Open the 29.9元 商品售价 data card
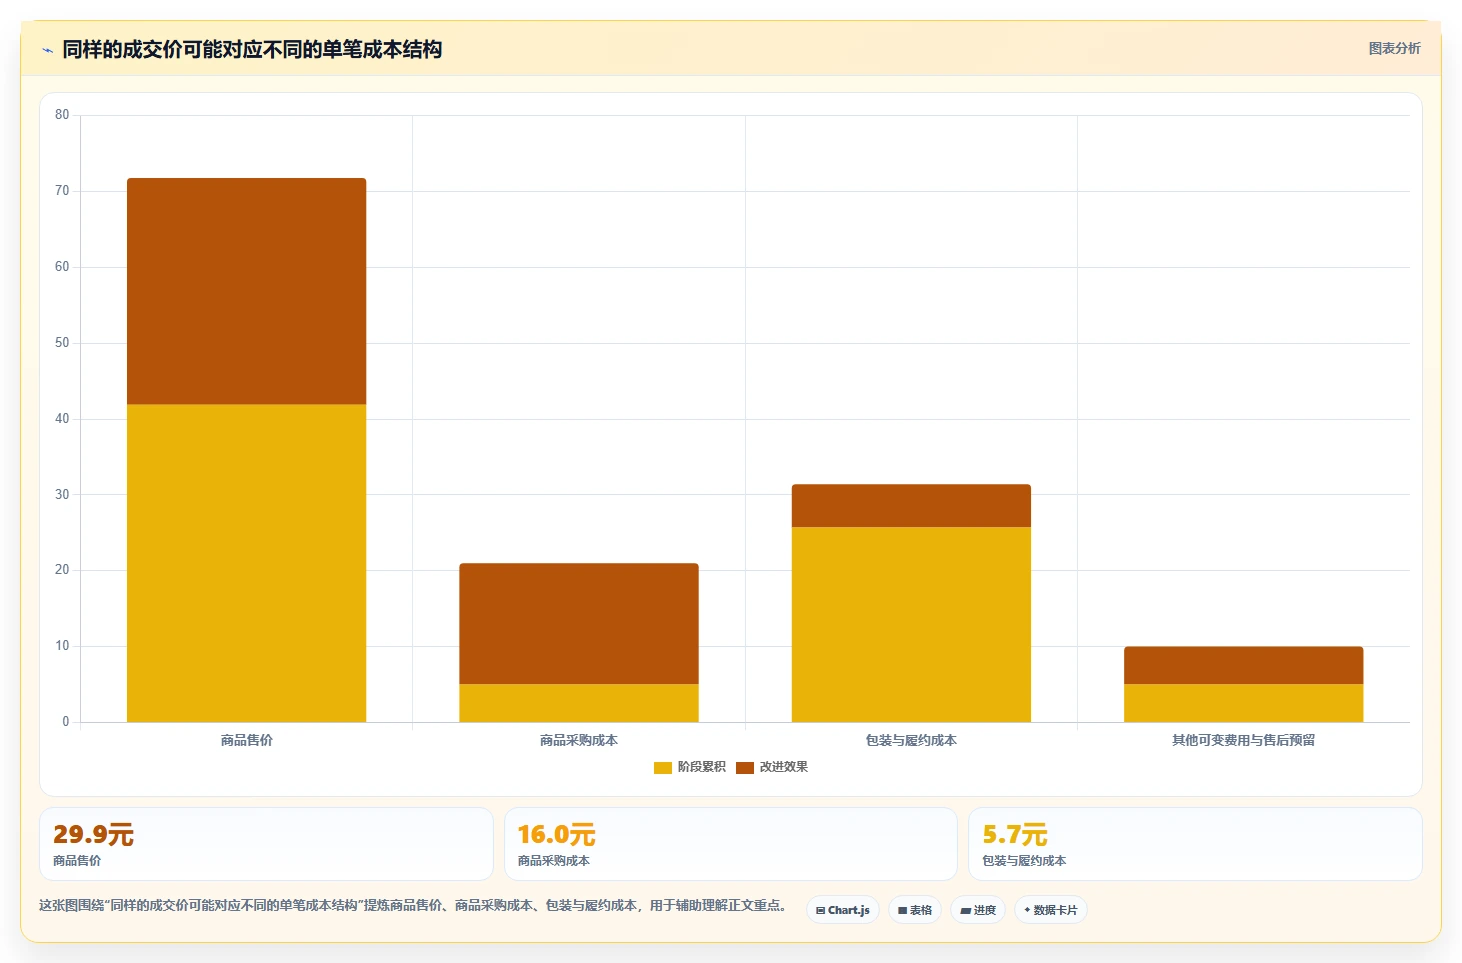Viewport: 1462px width, 963px height. coord(266,844)
